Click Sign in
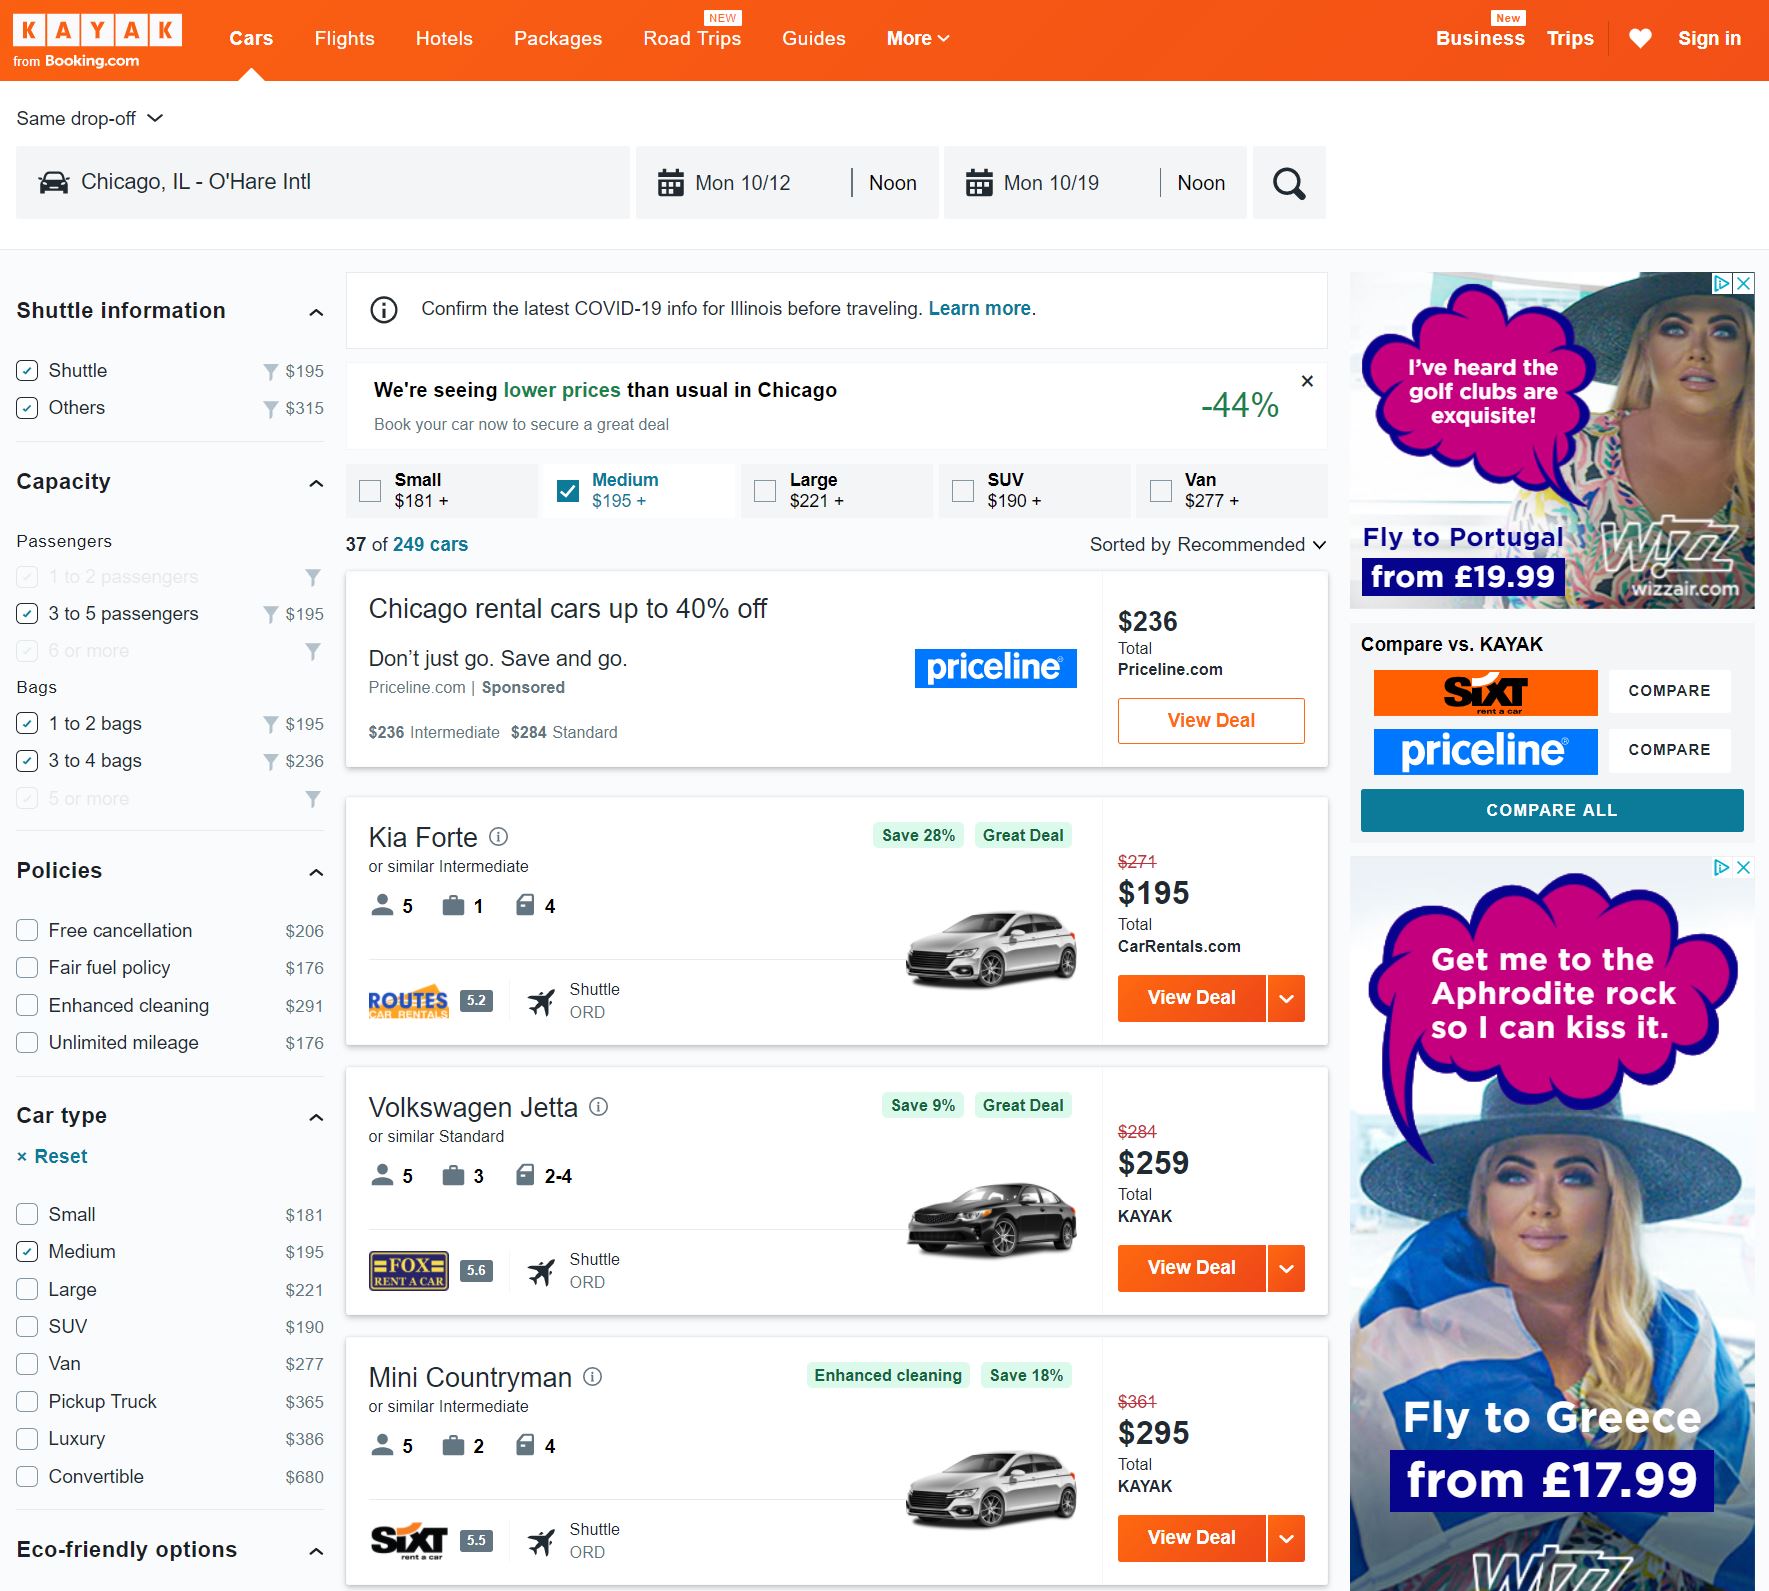Screen dimensions: 1769x1591 tap(1709, 38)
